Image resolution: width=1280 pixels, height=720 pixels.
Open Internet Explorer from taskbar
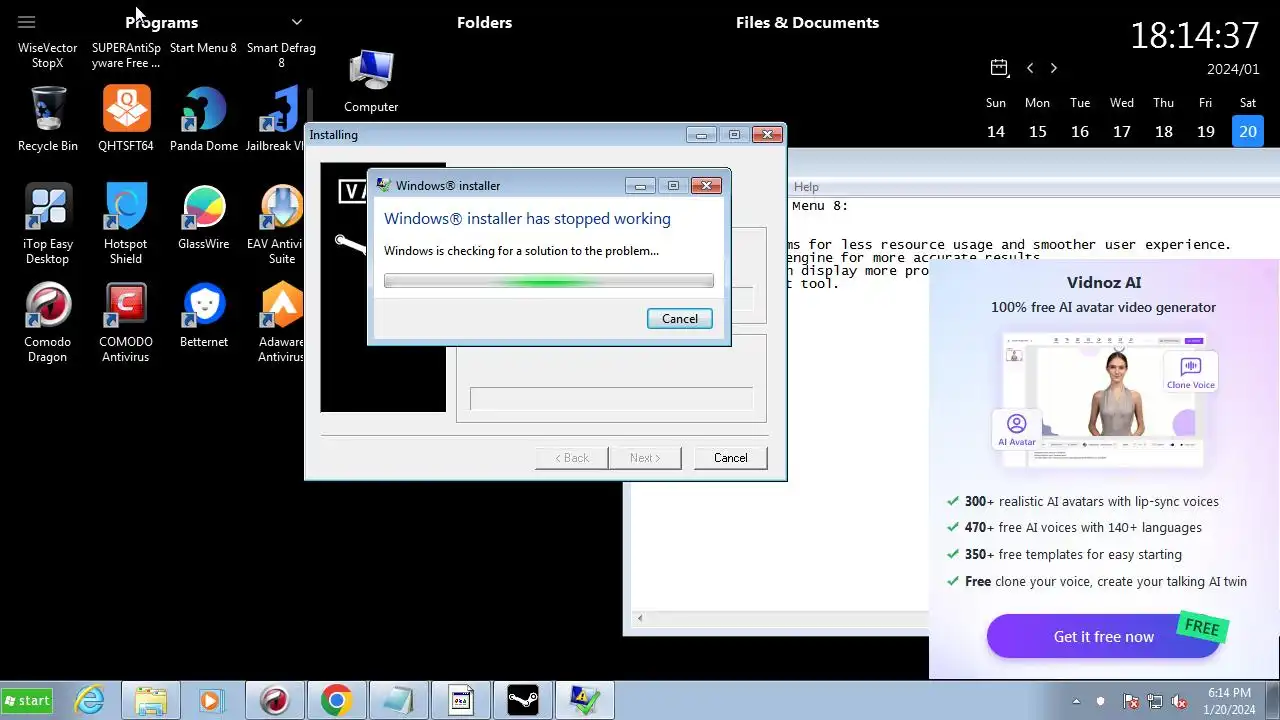pyautogui.click(x=90, y=700)
